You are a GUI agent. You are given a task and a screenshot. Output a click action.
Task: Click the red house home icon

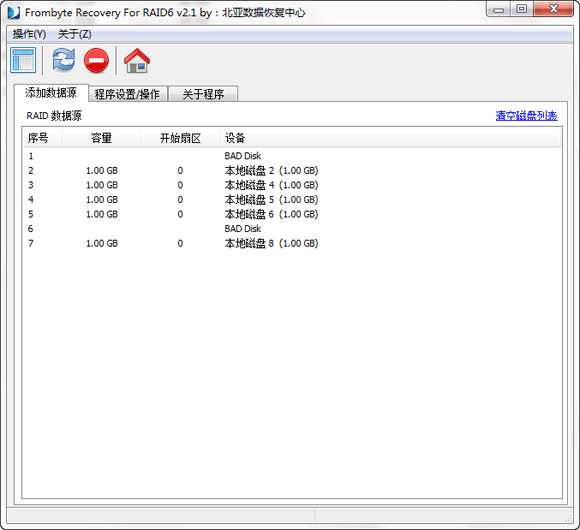pyautogui.click(x=137, y=60)
